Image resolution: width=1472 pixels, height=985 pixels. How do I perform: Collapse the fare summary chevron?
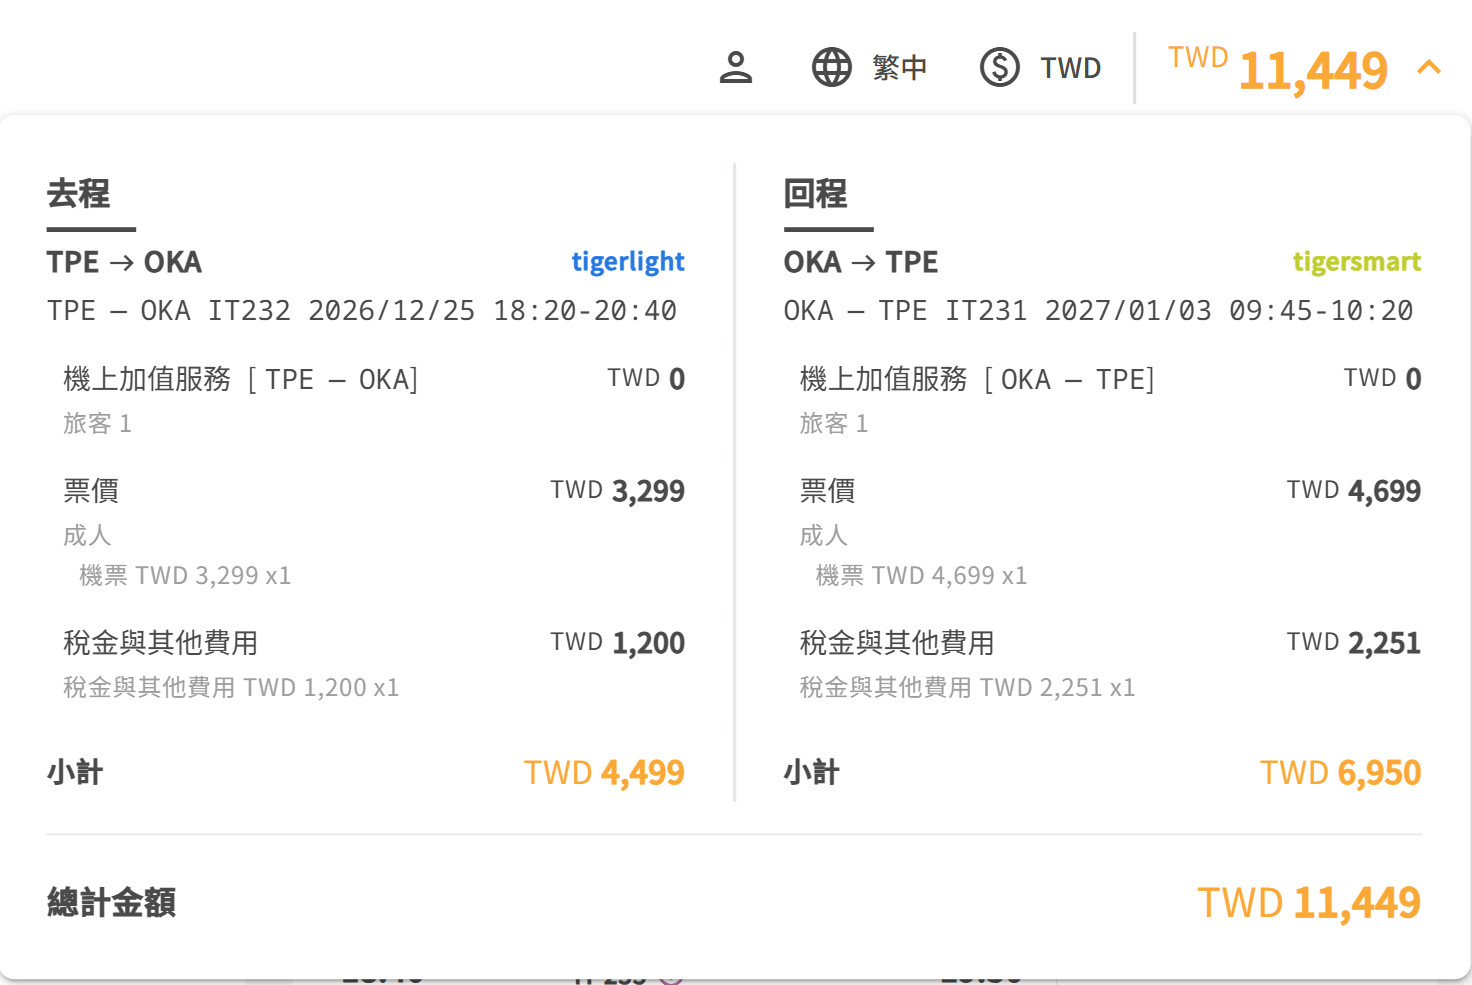pos(1429,67)
